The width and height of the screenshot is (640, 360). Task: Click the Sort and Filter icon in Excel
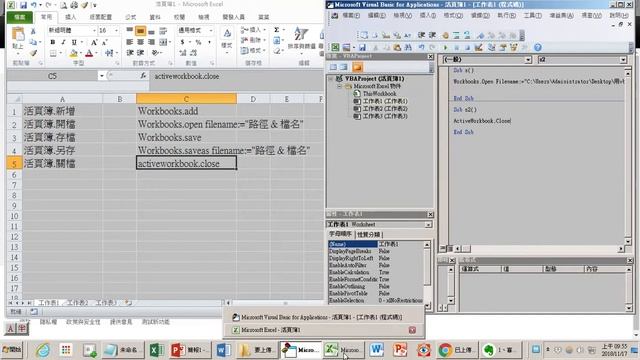[x=301, y=34]
